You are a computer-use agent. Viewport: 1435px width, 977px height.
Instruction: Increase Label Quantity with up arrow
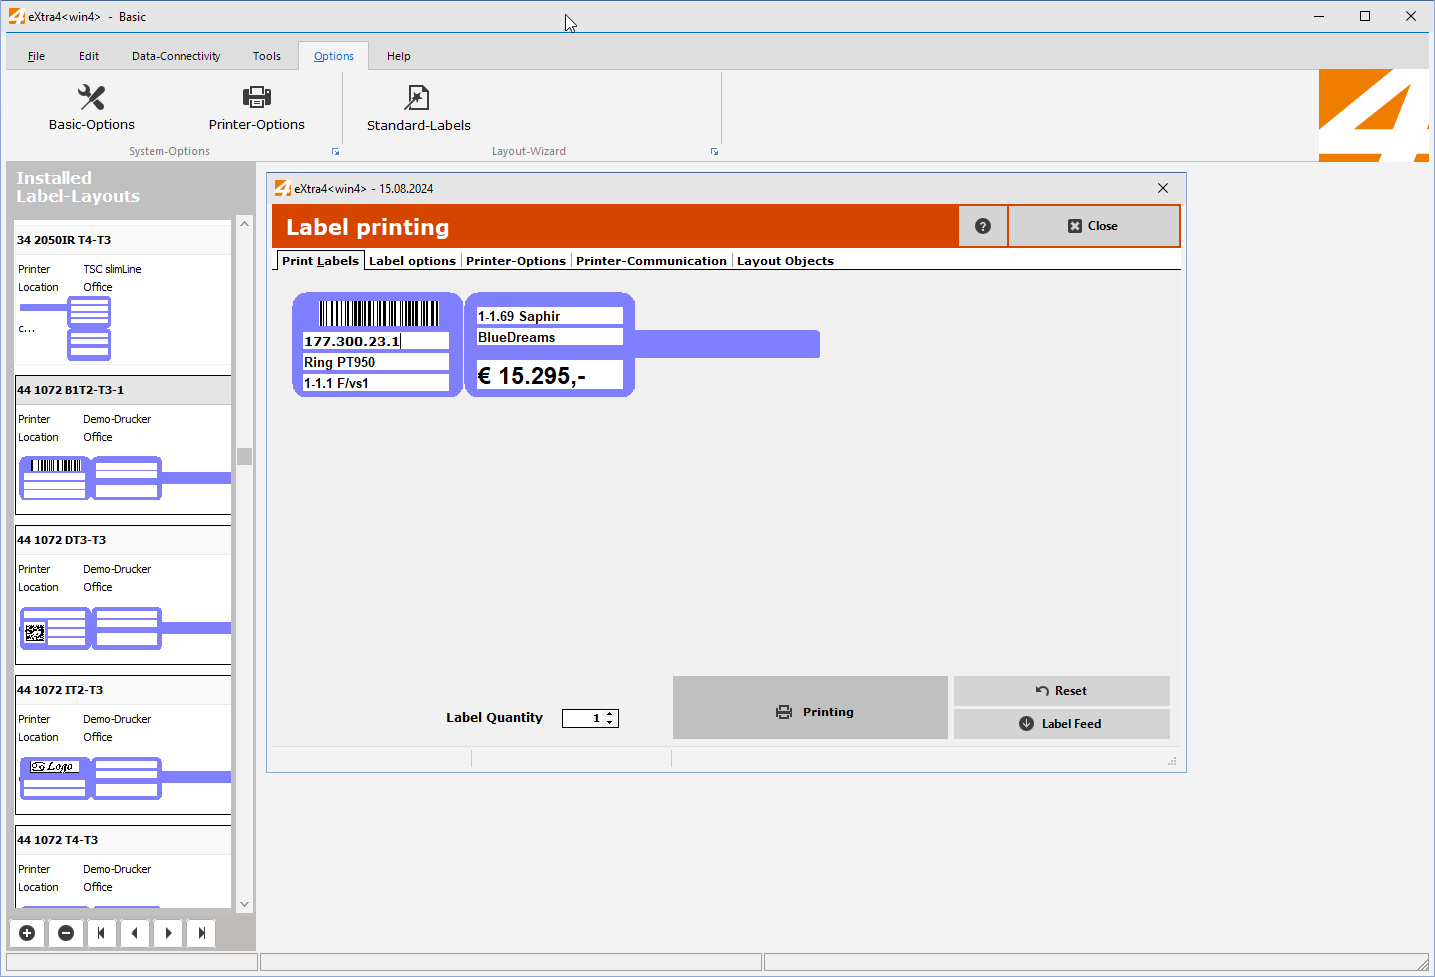click(610, 714)
